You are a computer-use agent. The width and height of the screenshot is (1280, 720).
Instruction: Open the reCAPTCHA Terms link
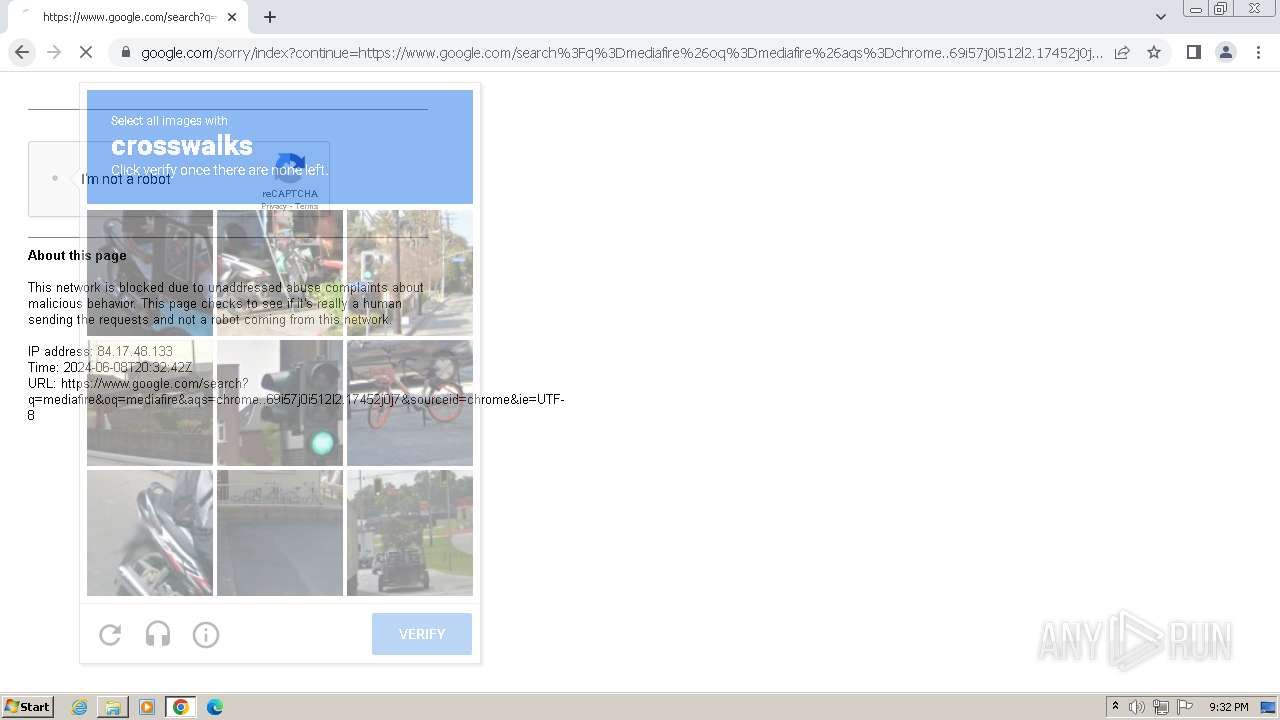coord(307,207)
